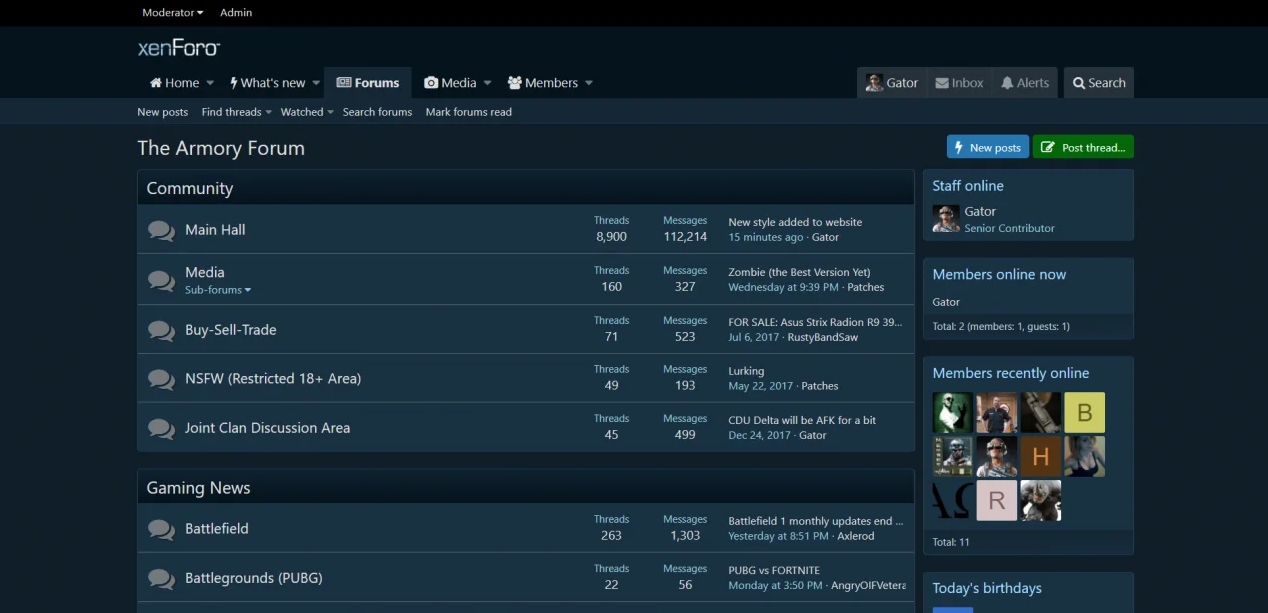
Task: Click the green Post thread button
Action: [x=1083, y=147]
